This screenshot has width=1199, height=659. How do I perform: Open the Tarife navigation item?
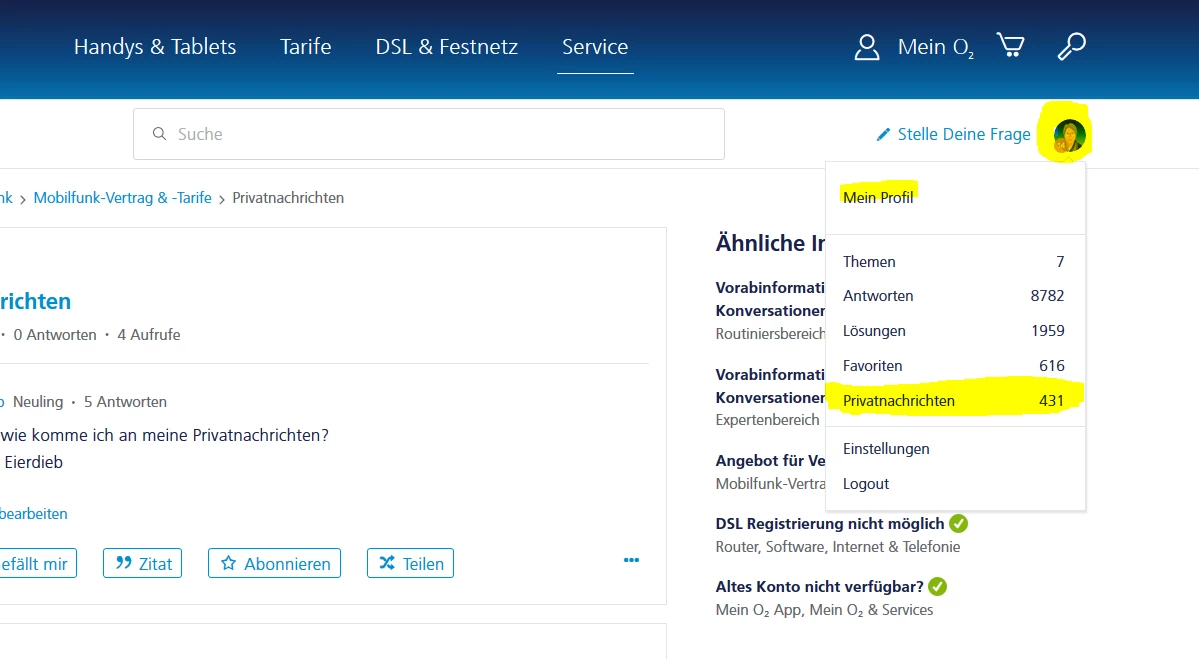[x=305, y=47]
